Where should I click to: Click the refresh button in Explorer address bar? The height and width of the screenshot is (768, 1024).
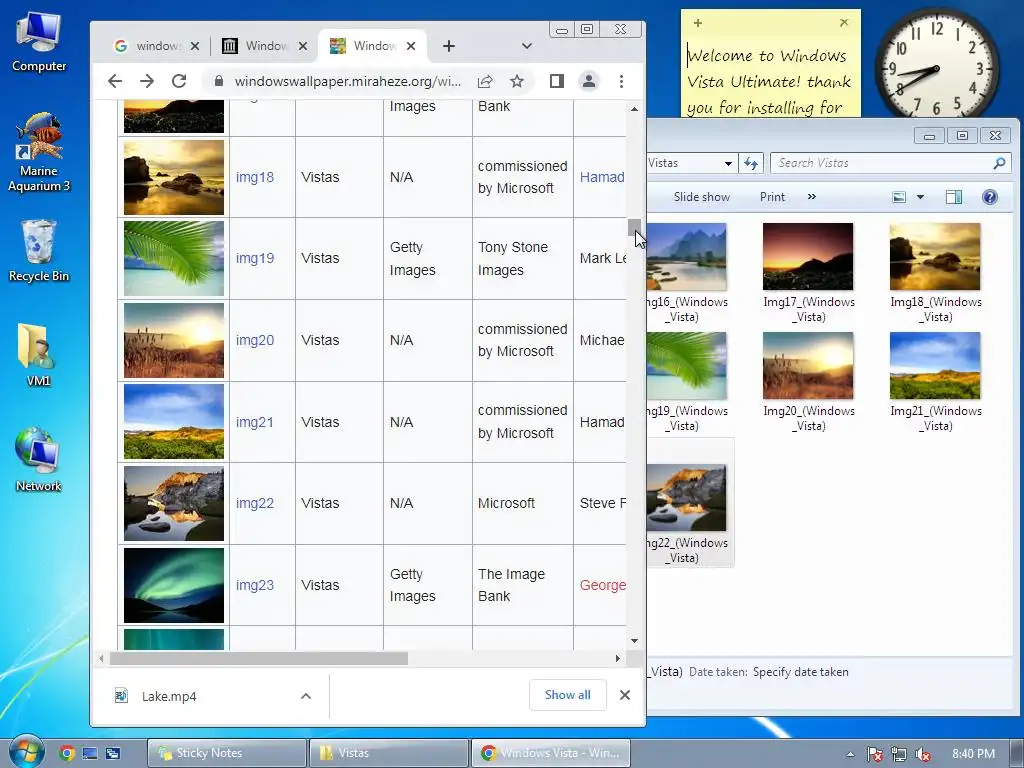pos(751,163)
